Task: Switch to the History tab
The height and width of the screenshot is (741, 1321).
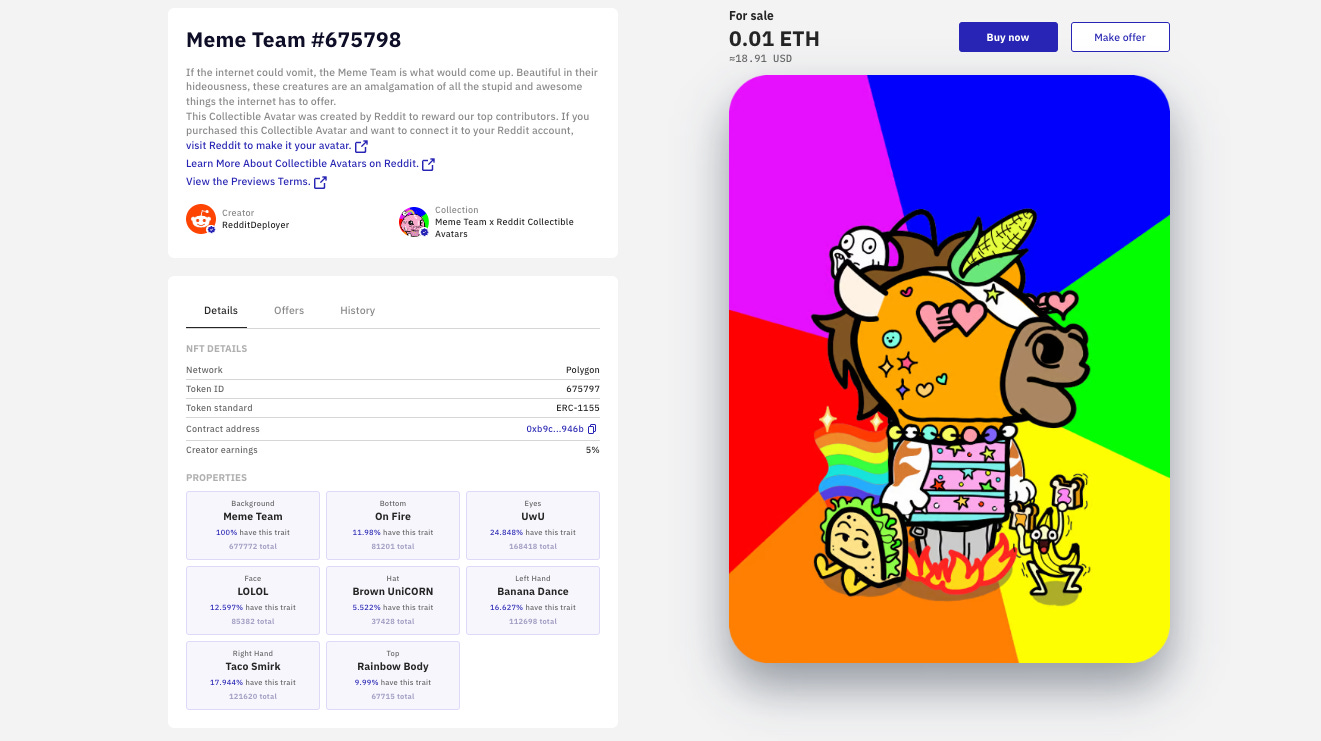Action: click(357, 311)
